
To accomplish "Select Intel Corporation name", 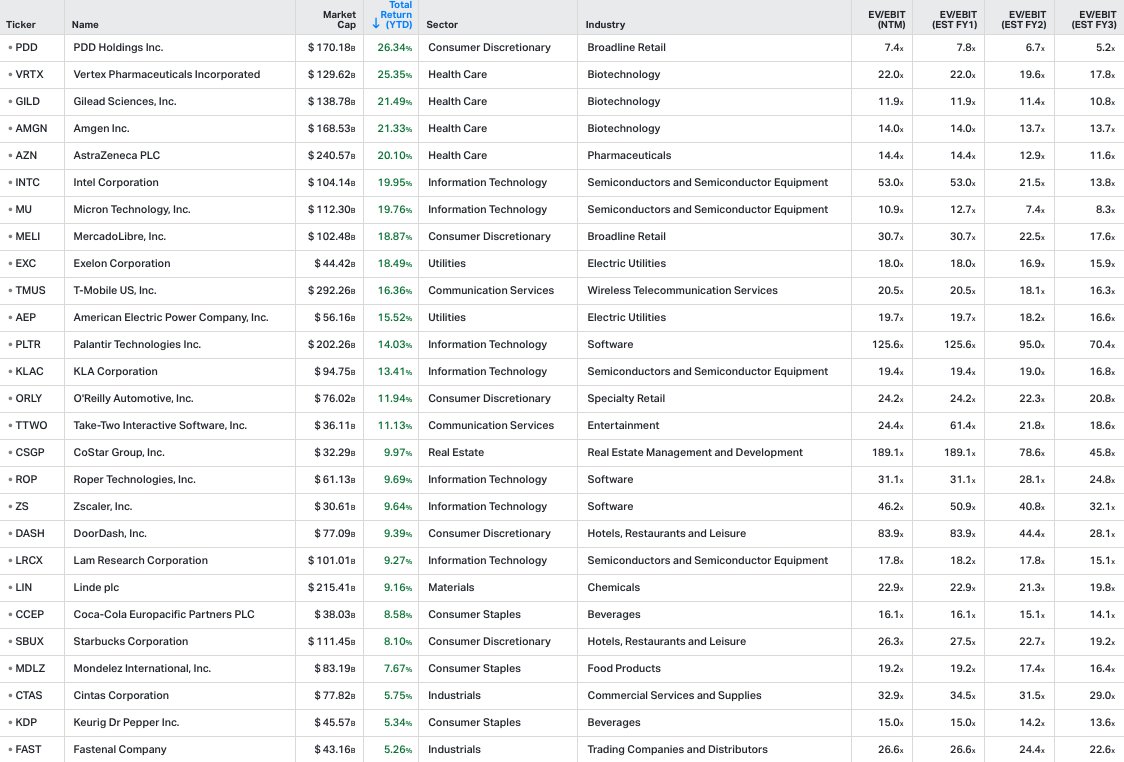I will (116, 183).
